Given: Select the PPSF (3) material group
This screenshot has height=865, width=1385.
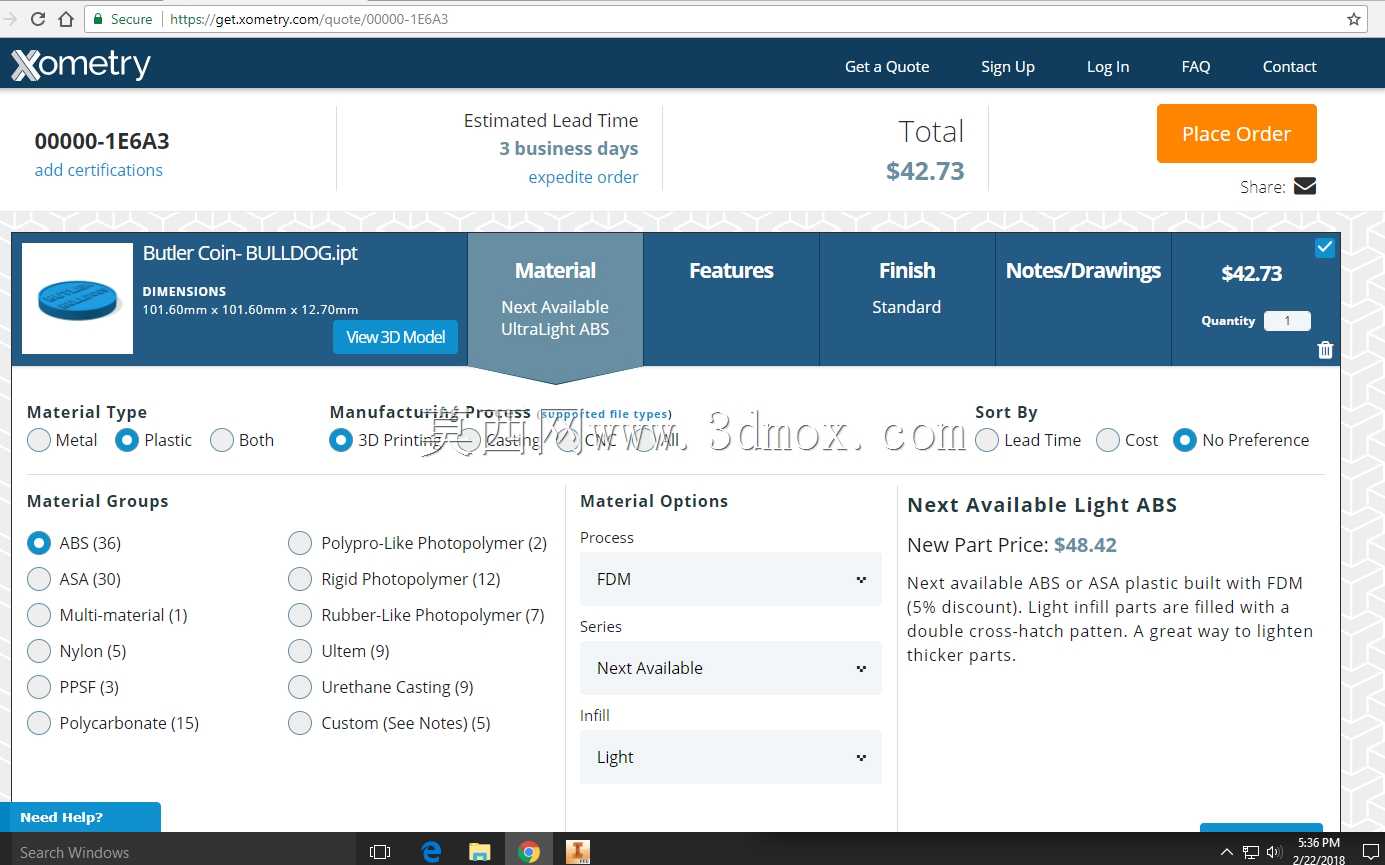Looking at the screenshot, I should click(x=39, y=687).
